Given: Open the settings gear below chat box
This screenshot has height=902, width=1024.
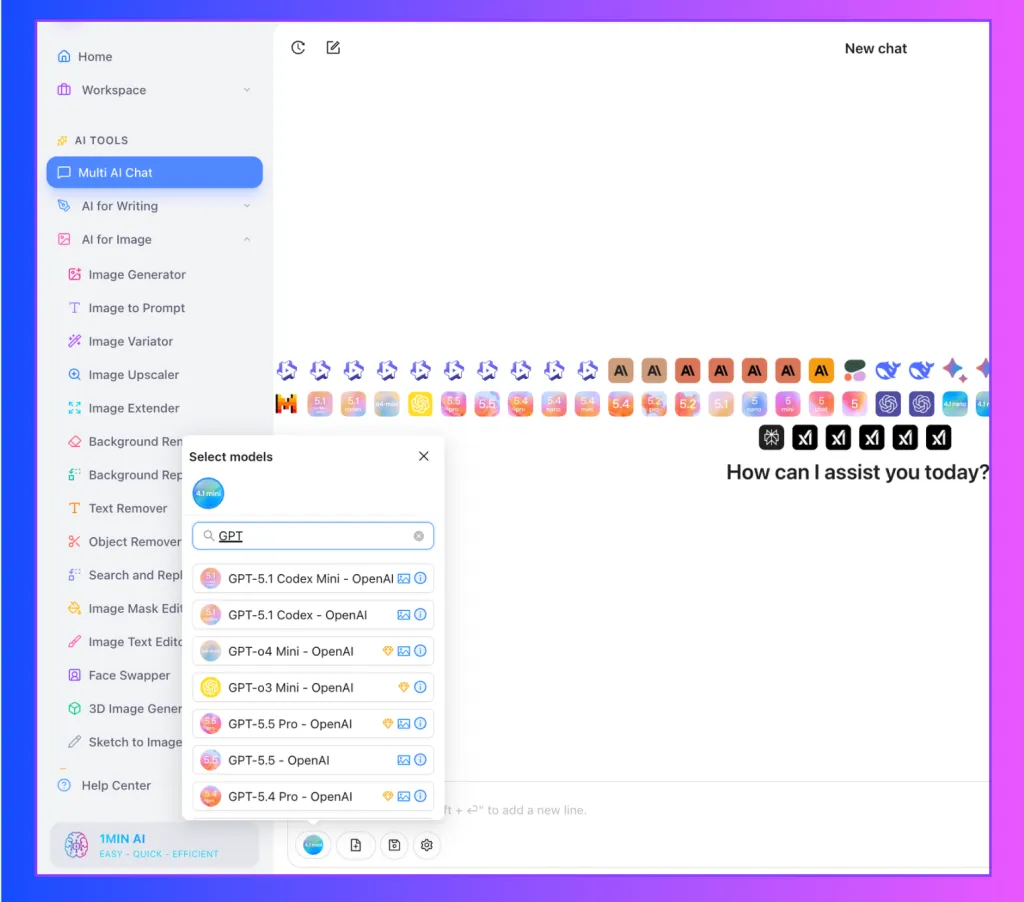Looking at the screenshot, I should point(426,845).
